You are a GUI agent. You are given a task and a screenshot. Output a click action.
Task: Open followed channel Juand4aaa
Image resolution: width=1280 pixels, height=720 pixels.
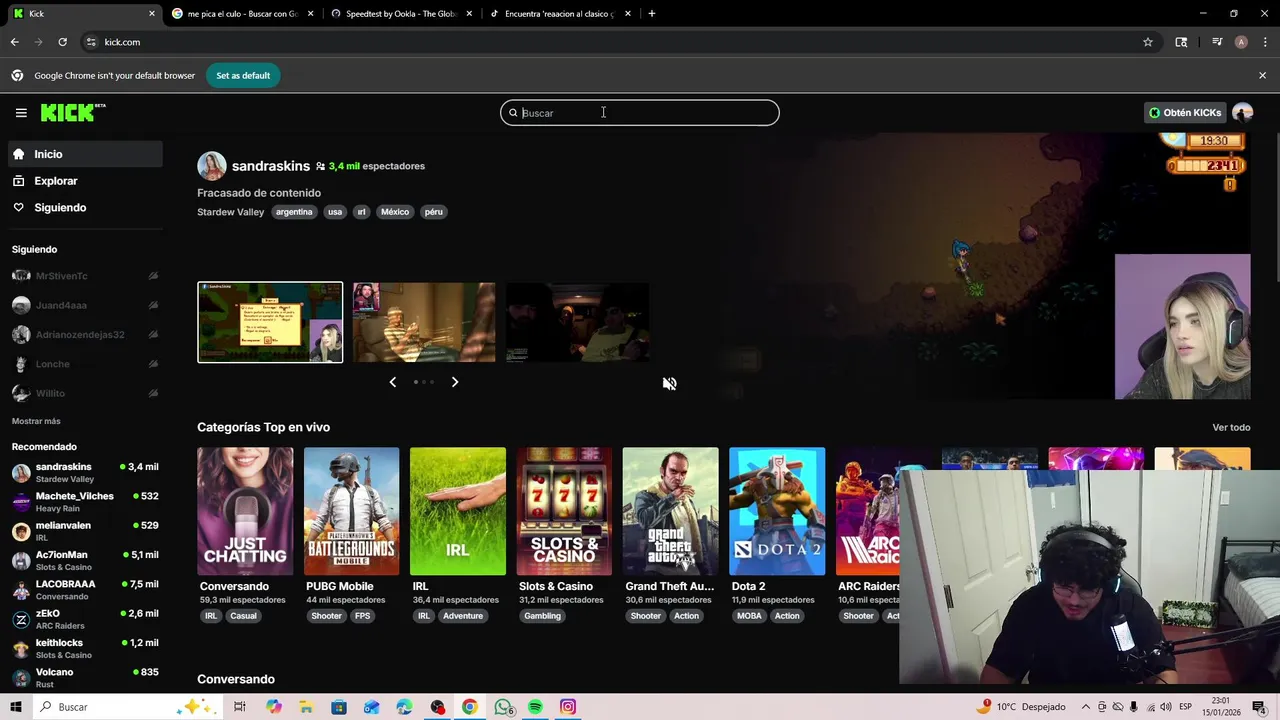tap(85, 305)
